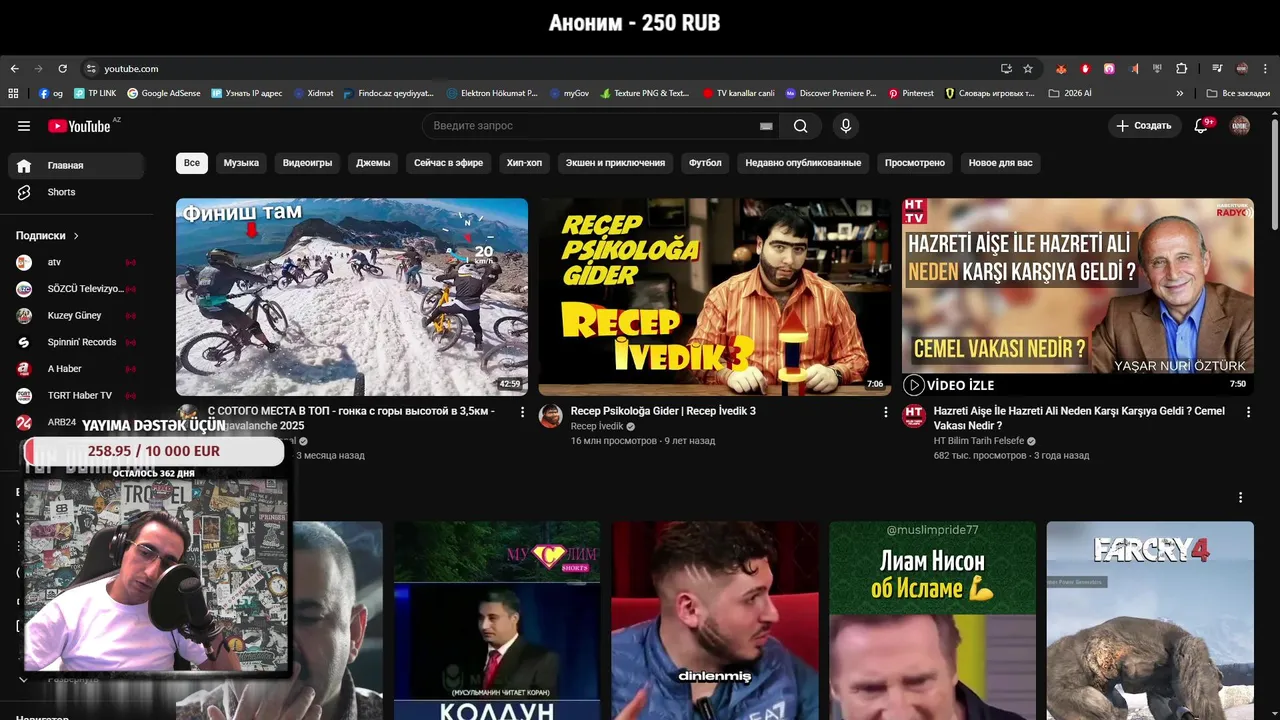Open Shorts in the sidebar

pos(76,192)
